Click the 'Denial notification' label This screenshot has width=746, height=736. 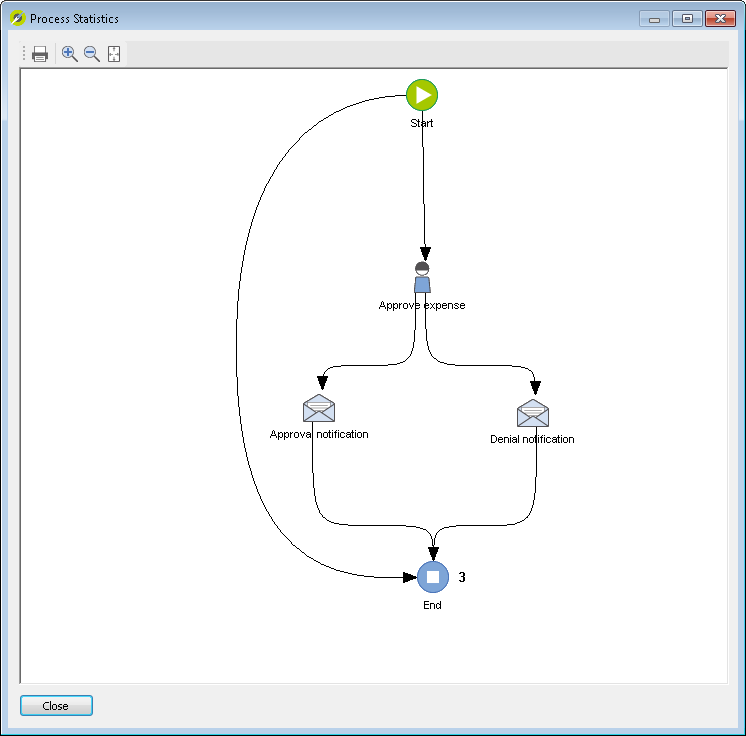(x=532, y=439)
